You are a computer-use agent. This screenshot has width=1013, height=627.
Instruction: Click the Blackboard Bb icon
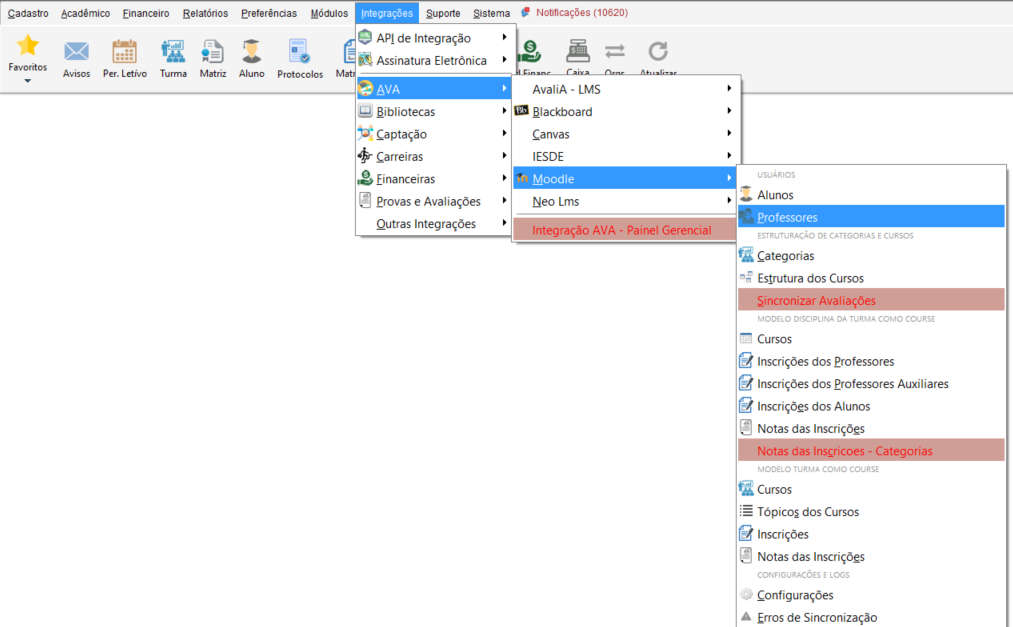(x=521, y=110)
